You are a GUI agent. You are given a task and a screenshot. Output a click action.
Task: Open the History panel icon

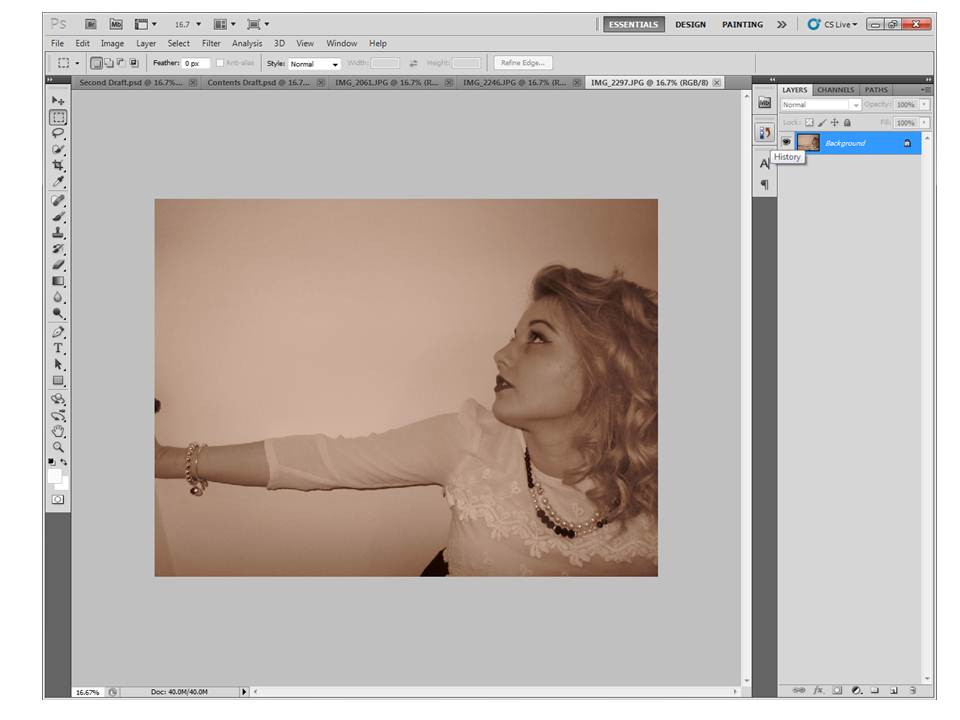click(x=764, y=132)
